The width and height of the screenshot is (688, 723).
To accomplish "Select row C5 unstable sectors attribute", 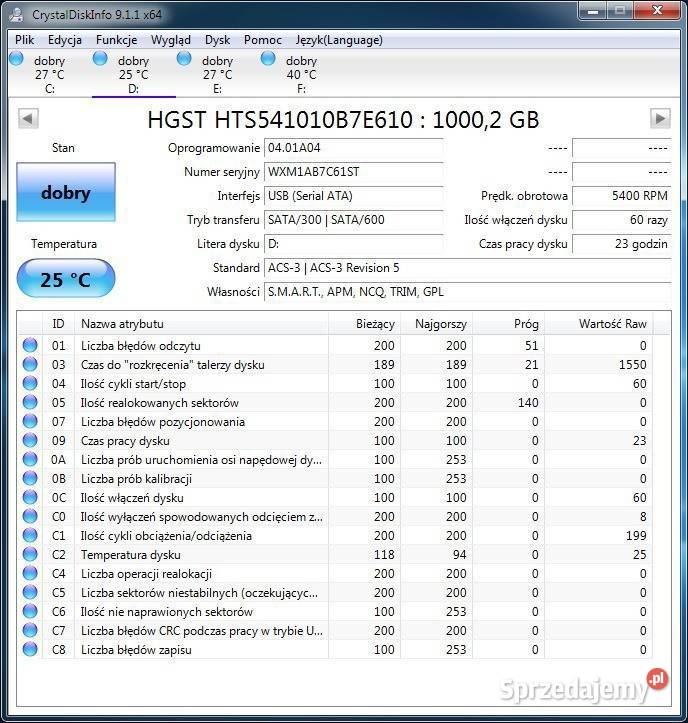I will pyautogui.click(x=200, y=593).
